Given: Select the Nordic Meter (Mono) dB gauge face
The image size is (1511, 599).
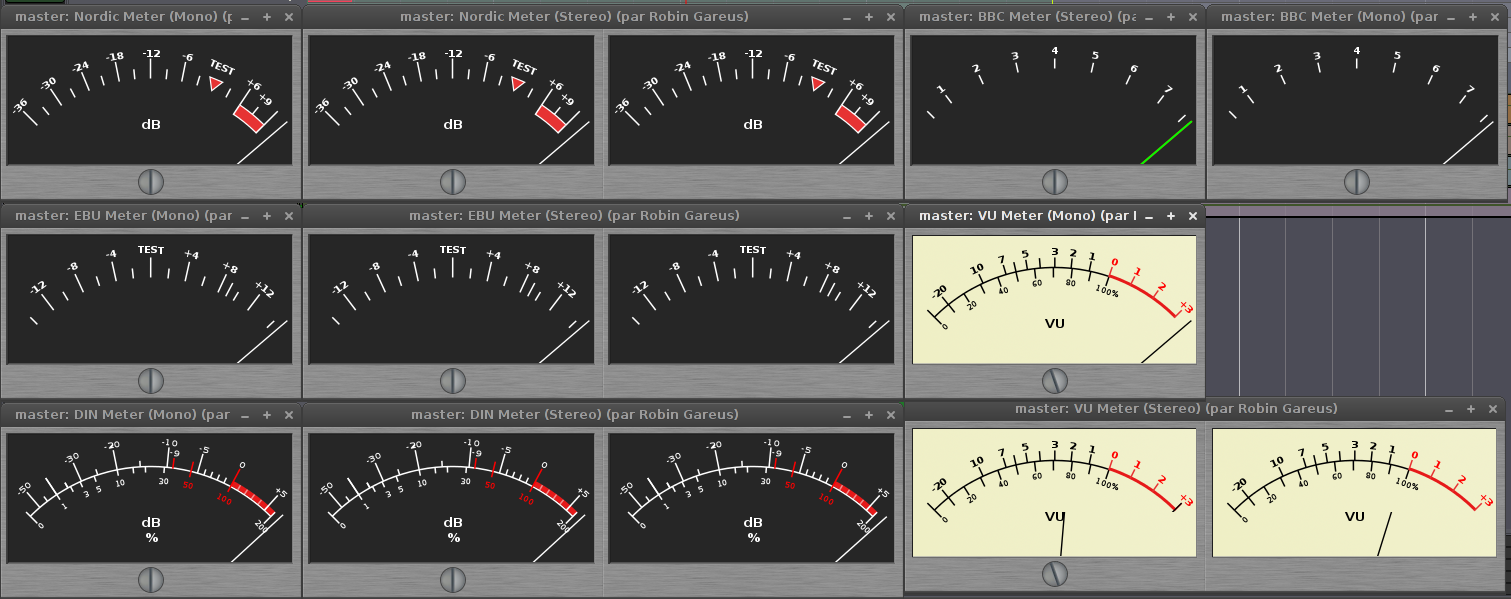Looking at the screenshot, I should click(150, 100).
